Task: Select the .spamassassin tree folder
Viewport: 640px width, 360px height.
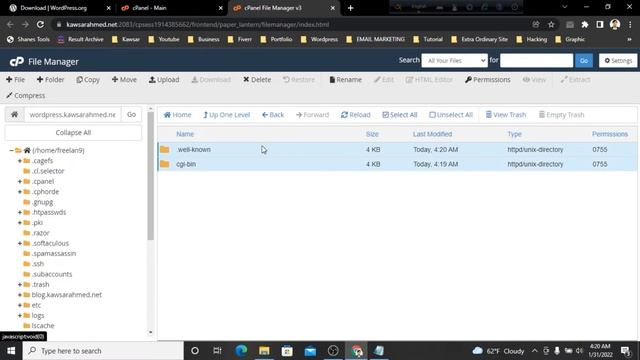Action: (54, 253)
